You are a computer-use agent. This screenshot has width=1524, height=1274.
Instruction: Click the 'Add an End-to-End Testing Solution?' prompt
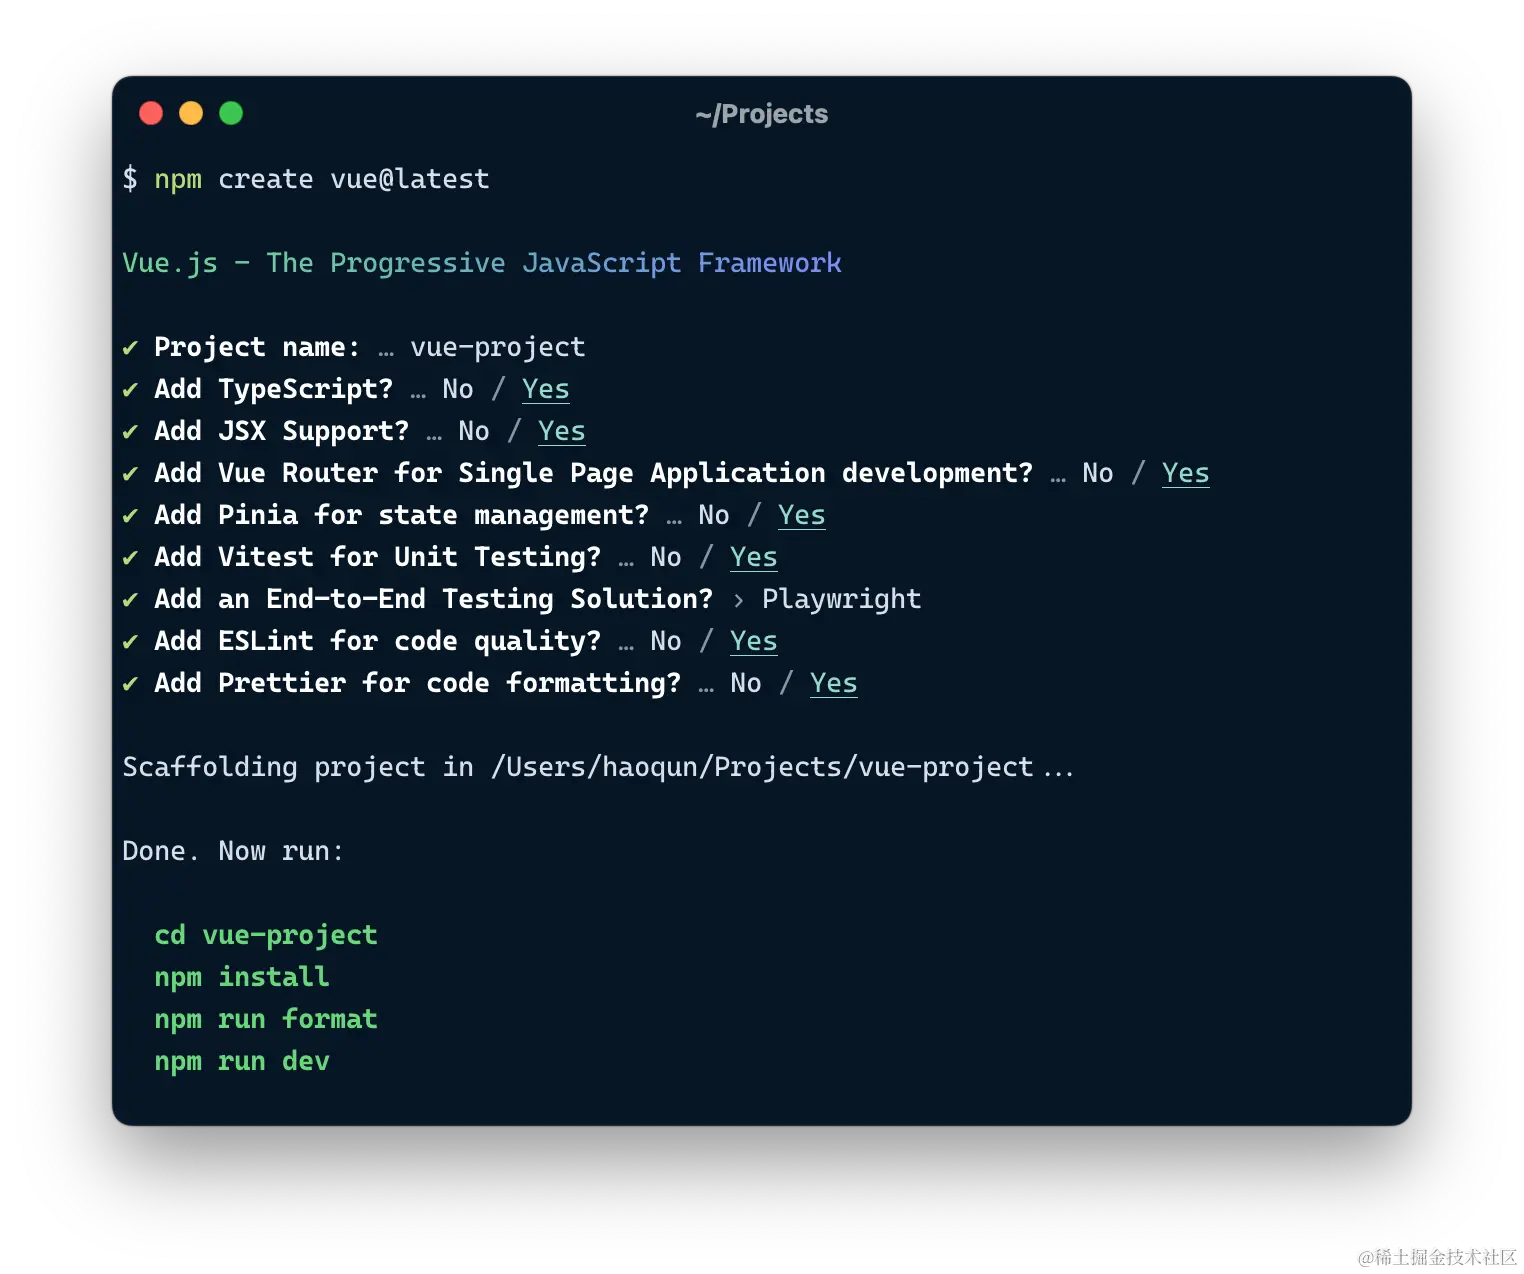[434, 599]
